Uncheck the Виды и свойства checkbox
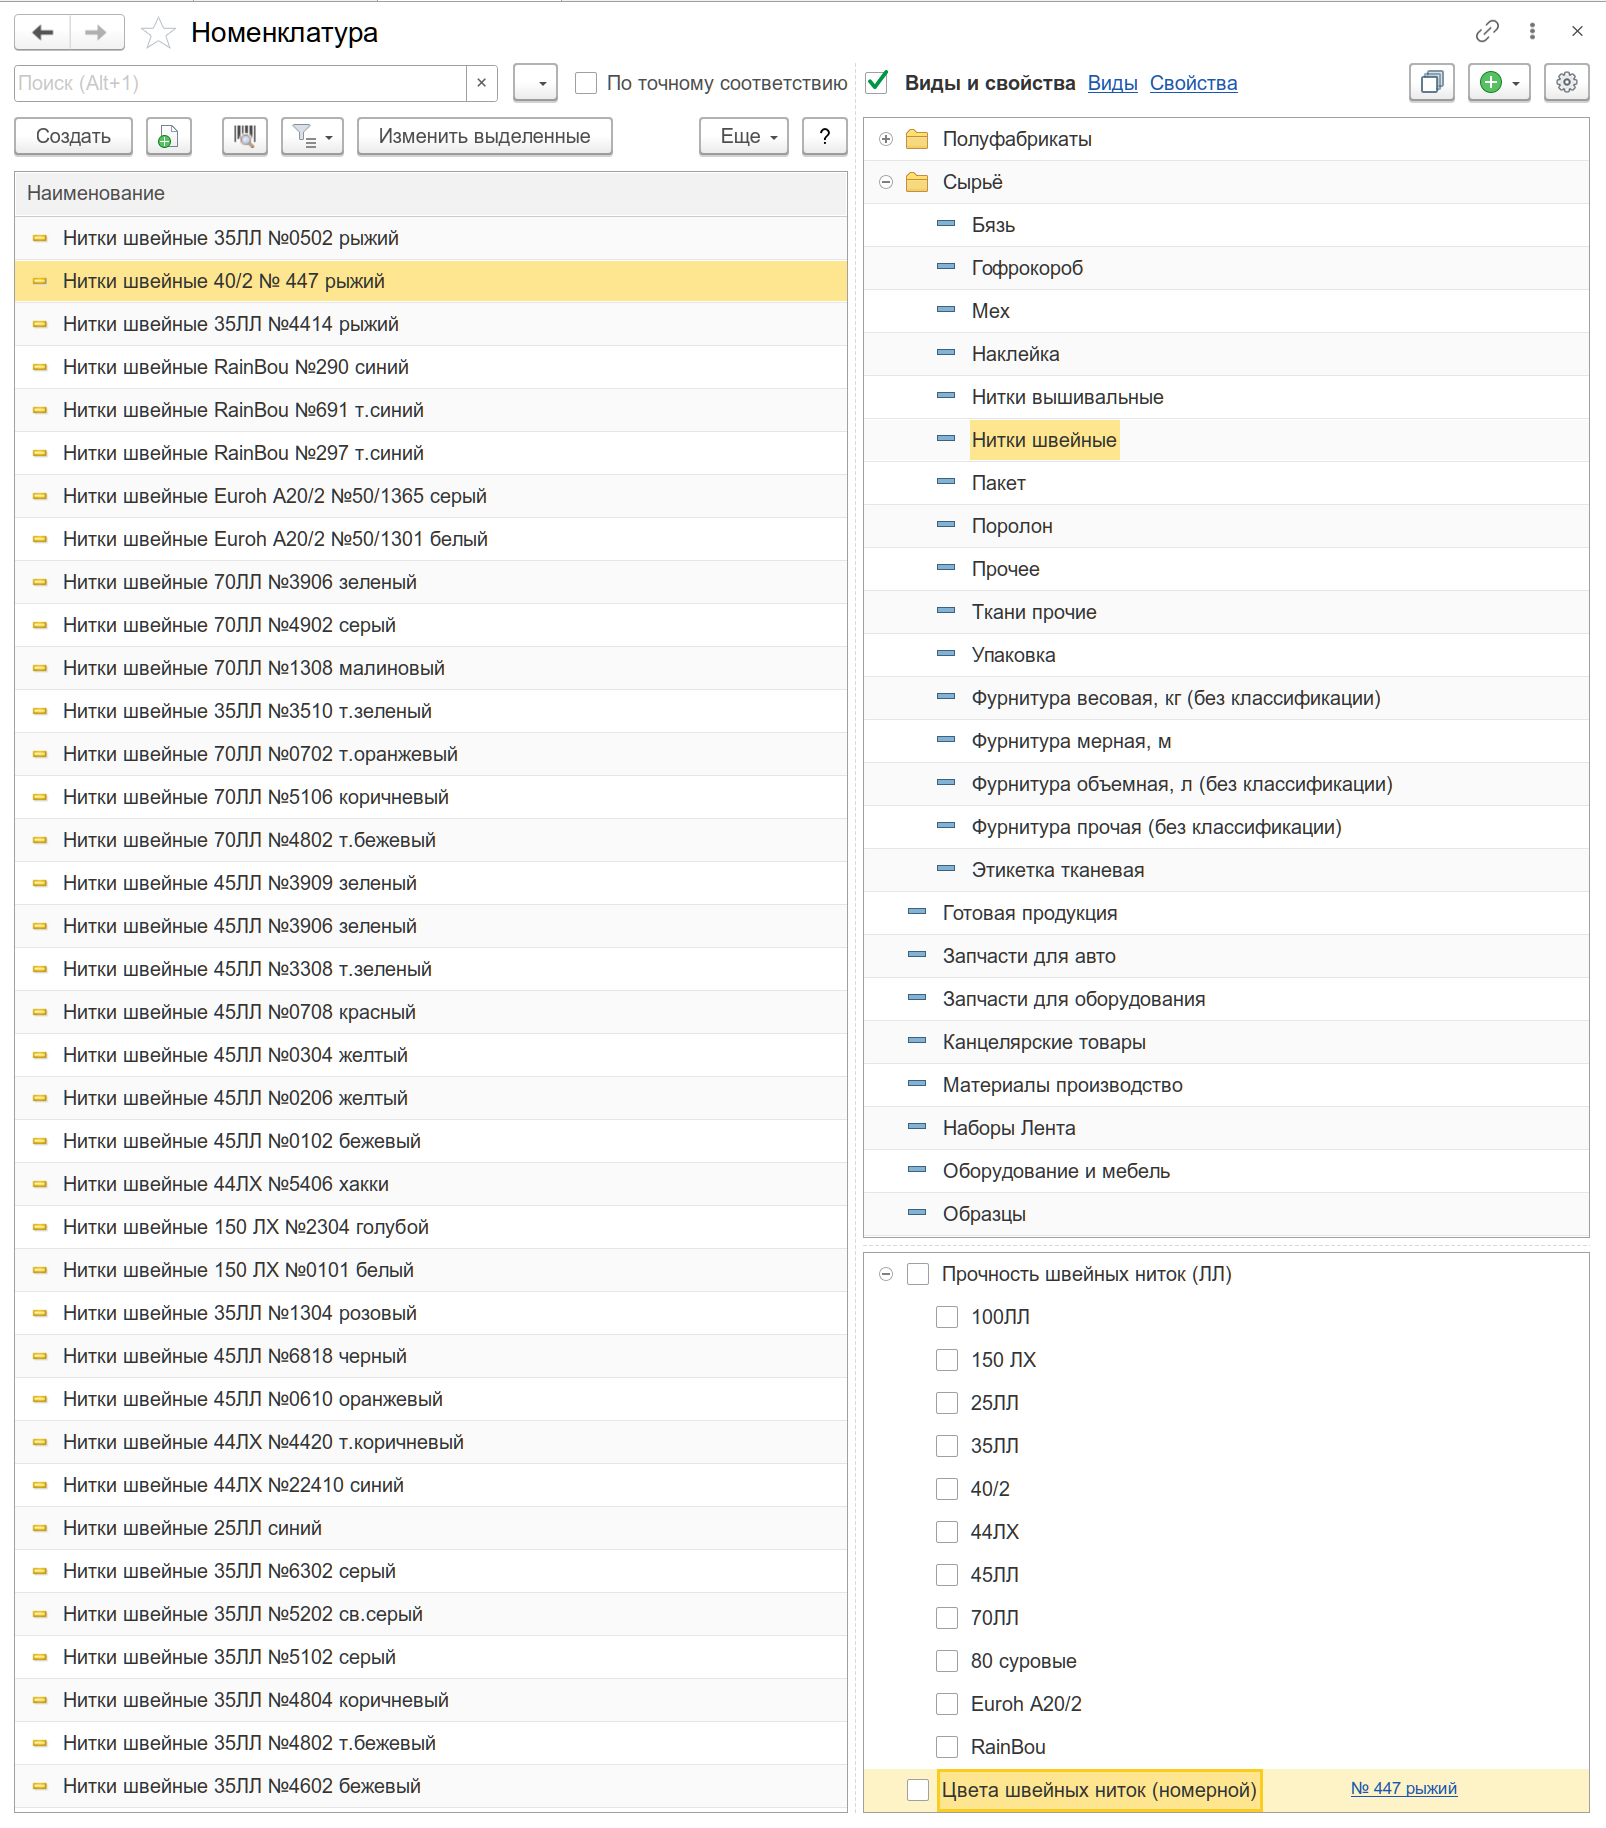 877,82
